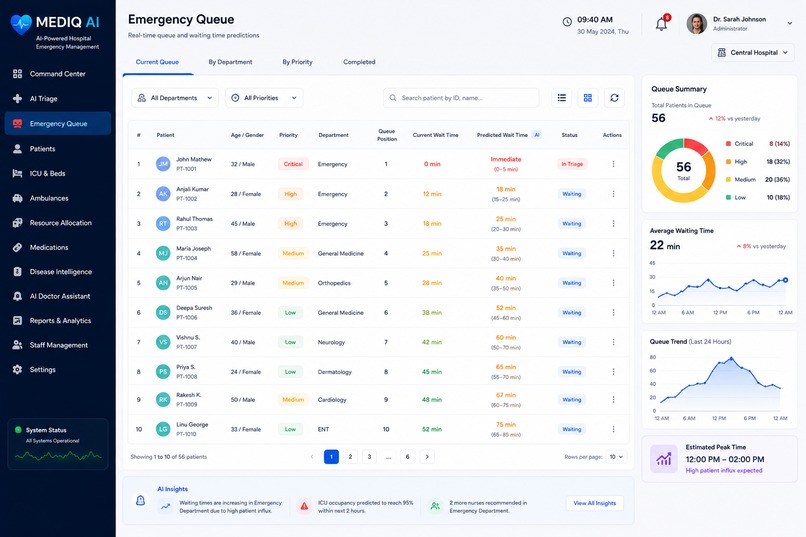The height and width of the screenshot is (537, 806).
Task: Change rows per page dropdown
Action: coord(616,457)
